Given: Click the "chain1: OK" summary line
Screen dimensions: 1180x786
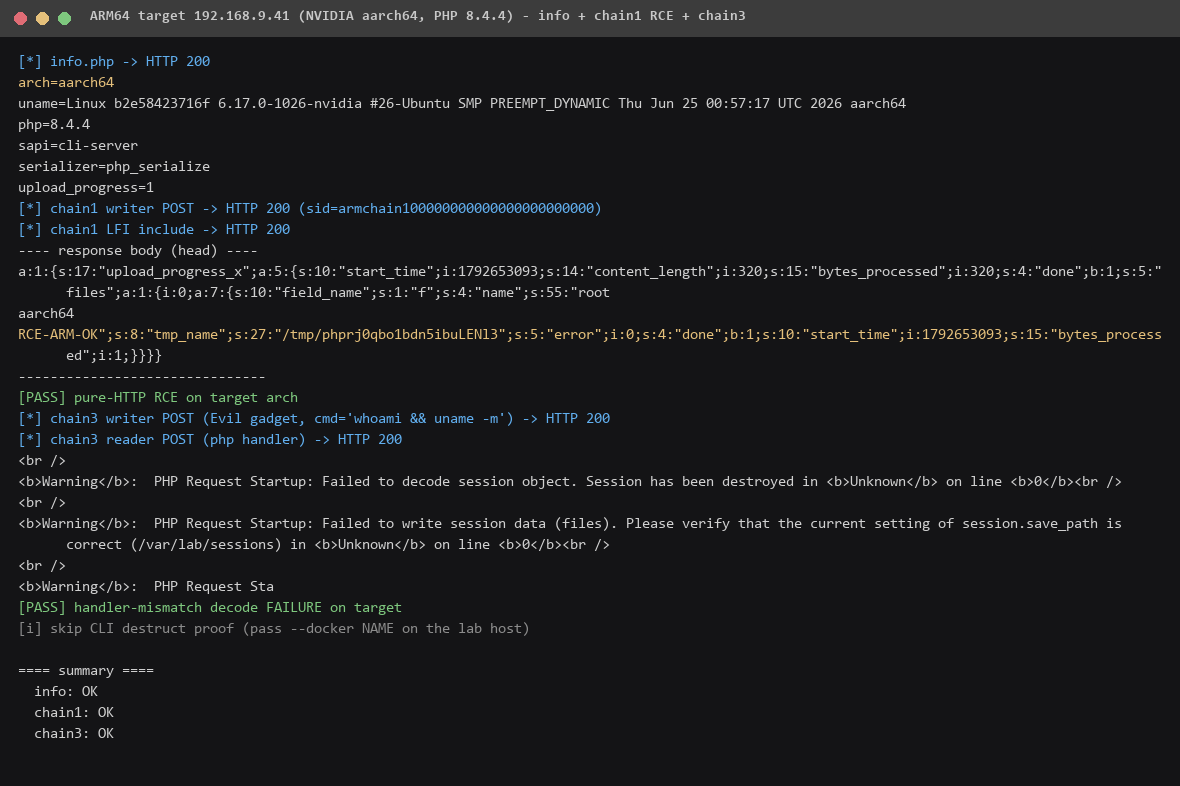Looking at the screenshot, I should pos(74,713).
